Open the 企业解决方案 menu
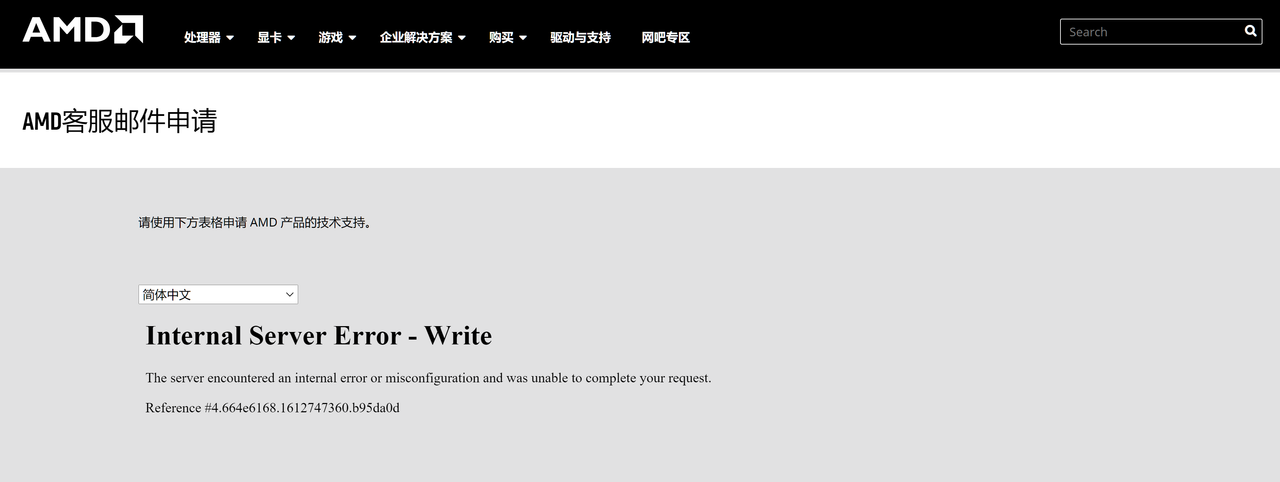This screenshot has width=1280, height=482. [416, 37]
